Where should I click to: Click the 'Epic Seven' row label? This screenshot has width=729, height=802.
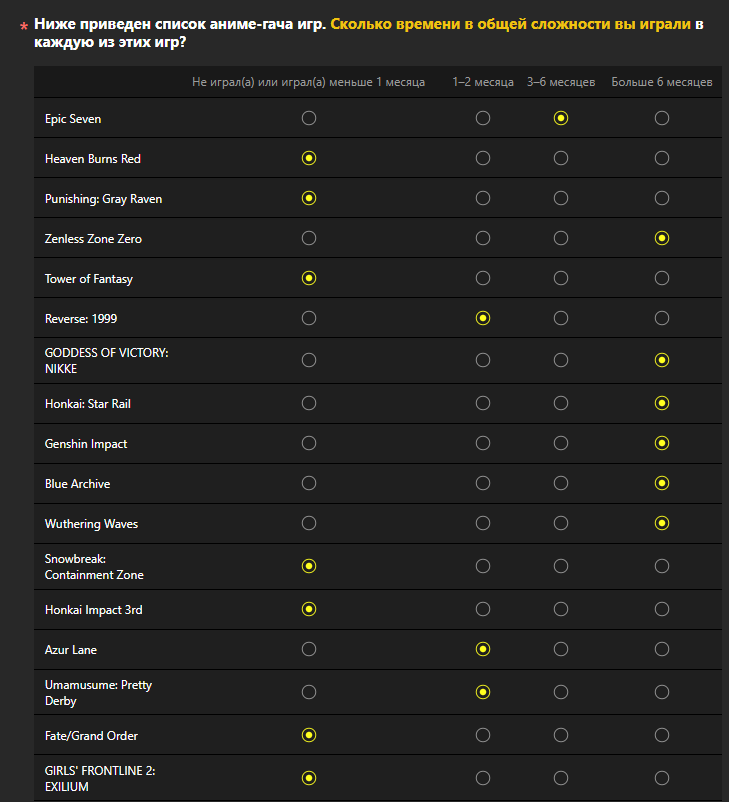73,119
